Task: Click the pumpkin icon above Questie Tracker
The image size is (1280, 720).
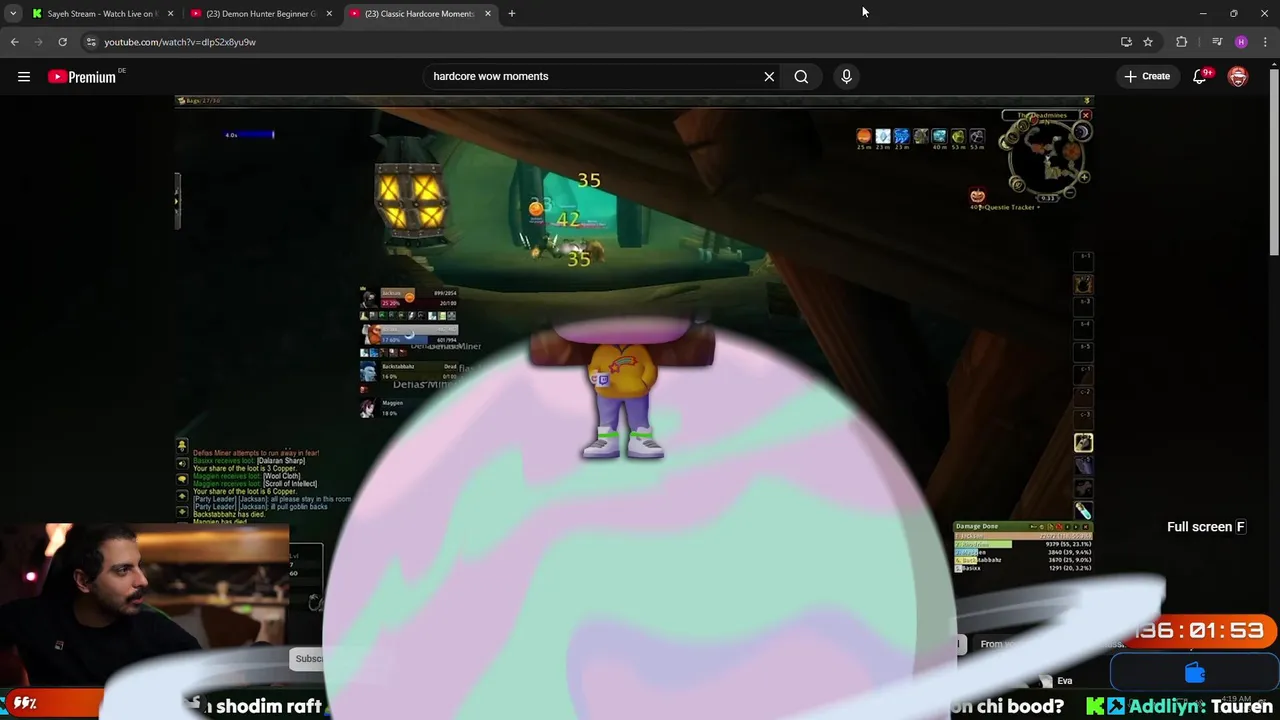Action: coord(977,195)
